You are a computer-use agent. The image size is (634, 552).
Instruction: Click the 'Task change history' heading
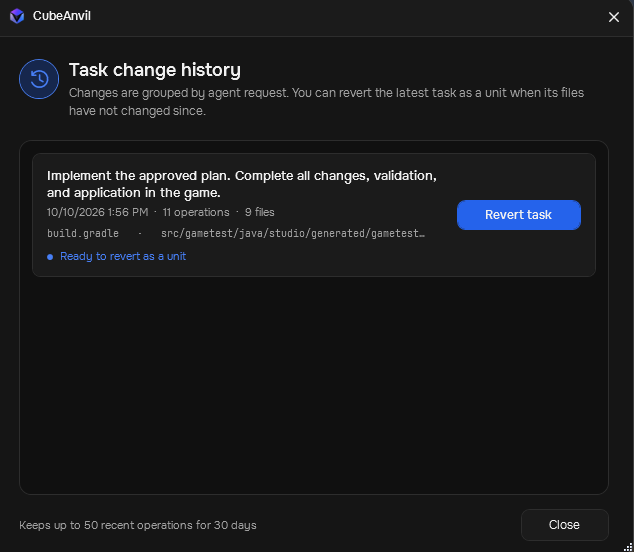[155, 70]
